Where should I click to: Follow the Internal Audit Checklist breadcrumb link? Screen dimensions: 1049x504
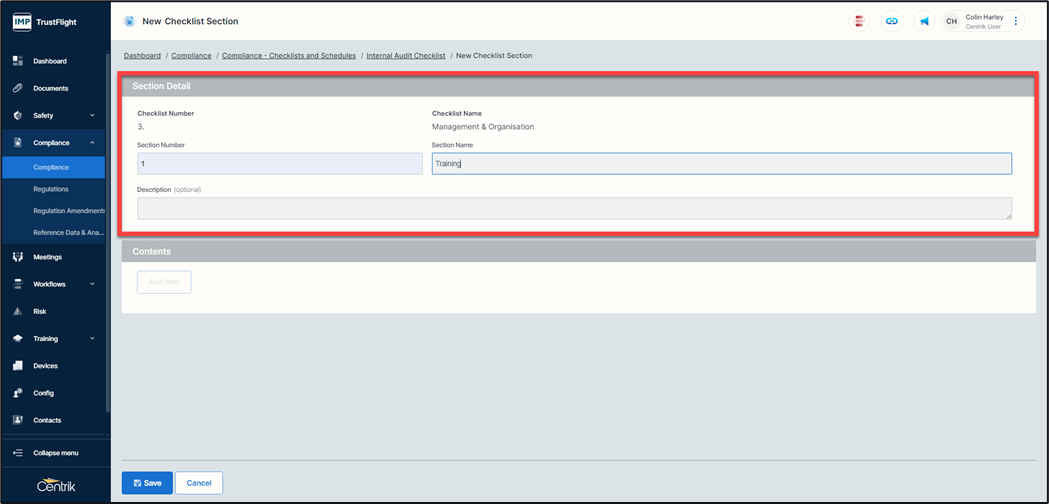point(405,56)
